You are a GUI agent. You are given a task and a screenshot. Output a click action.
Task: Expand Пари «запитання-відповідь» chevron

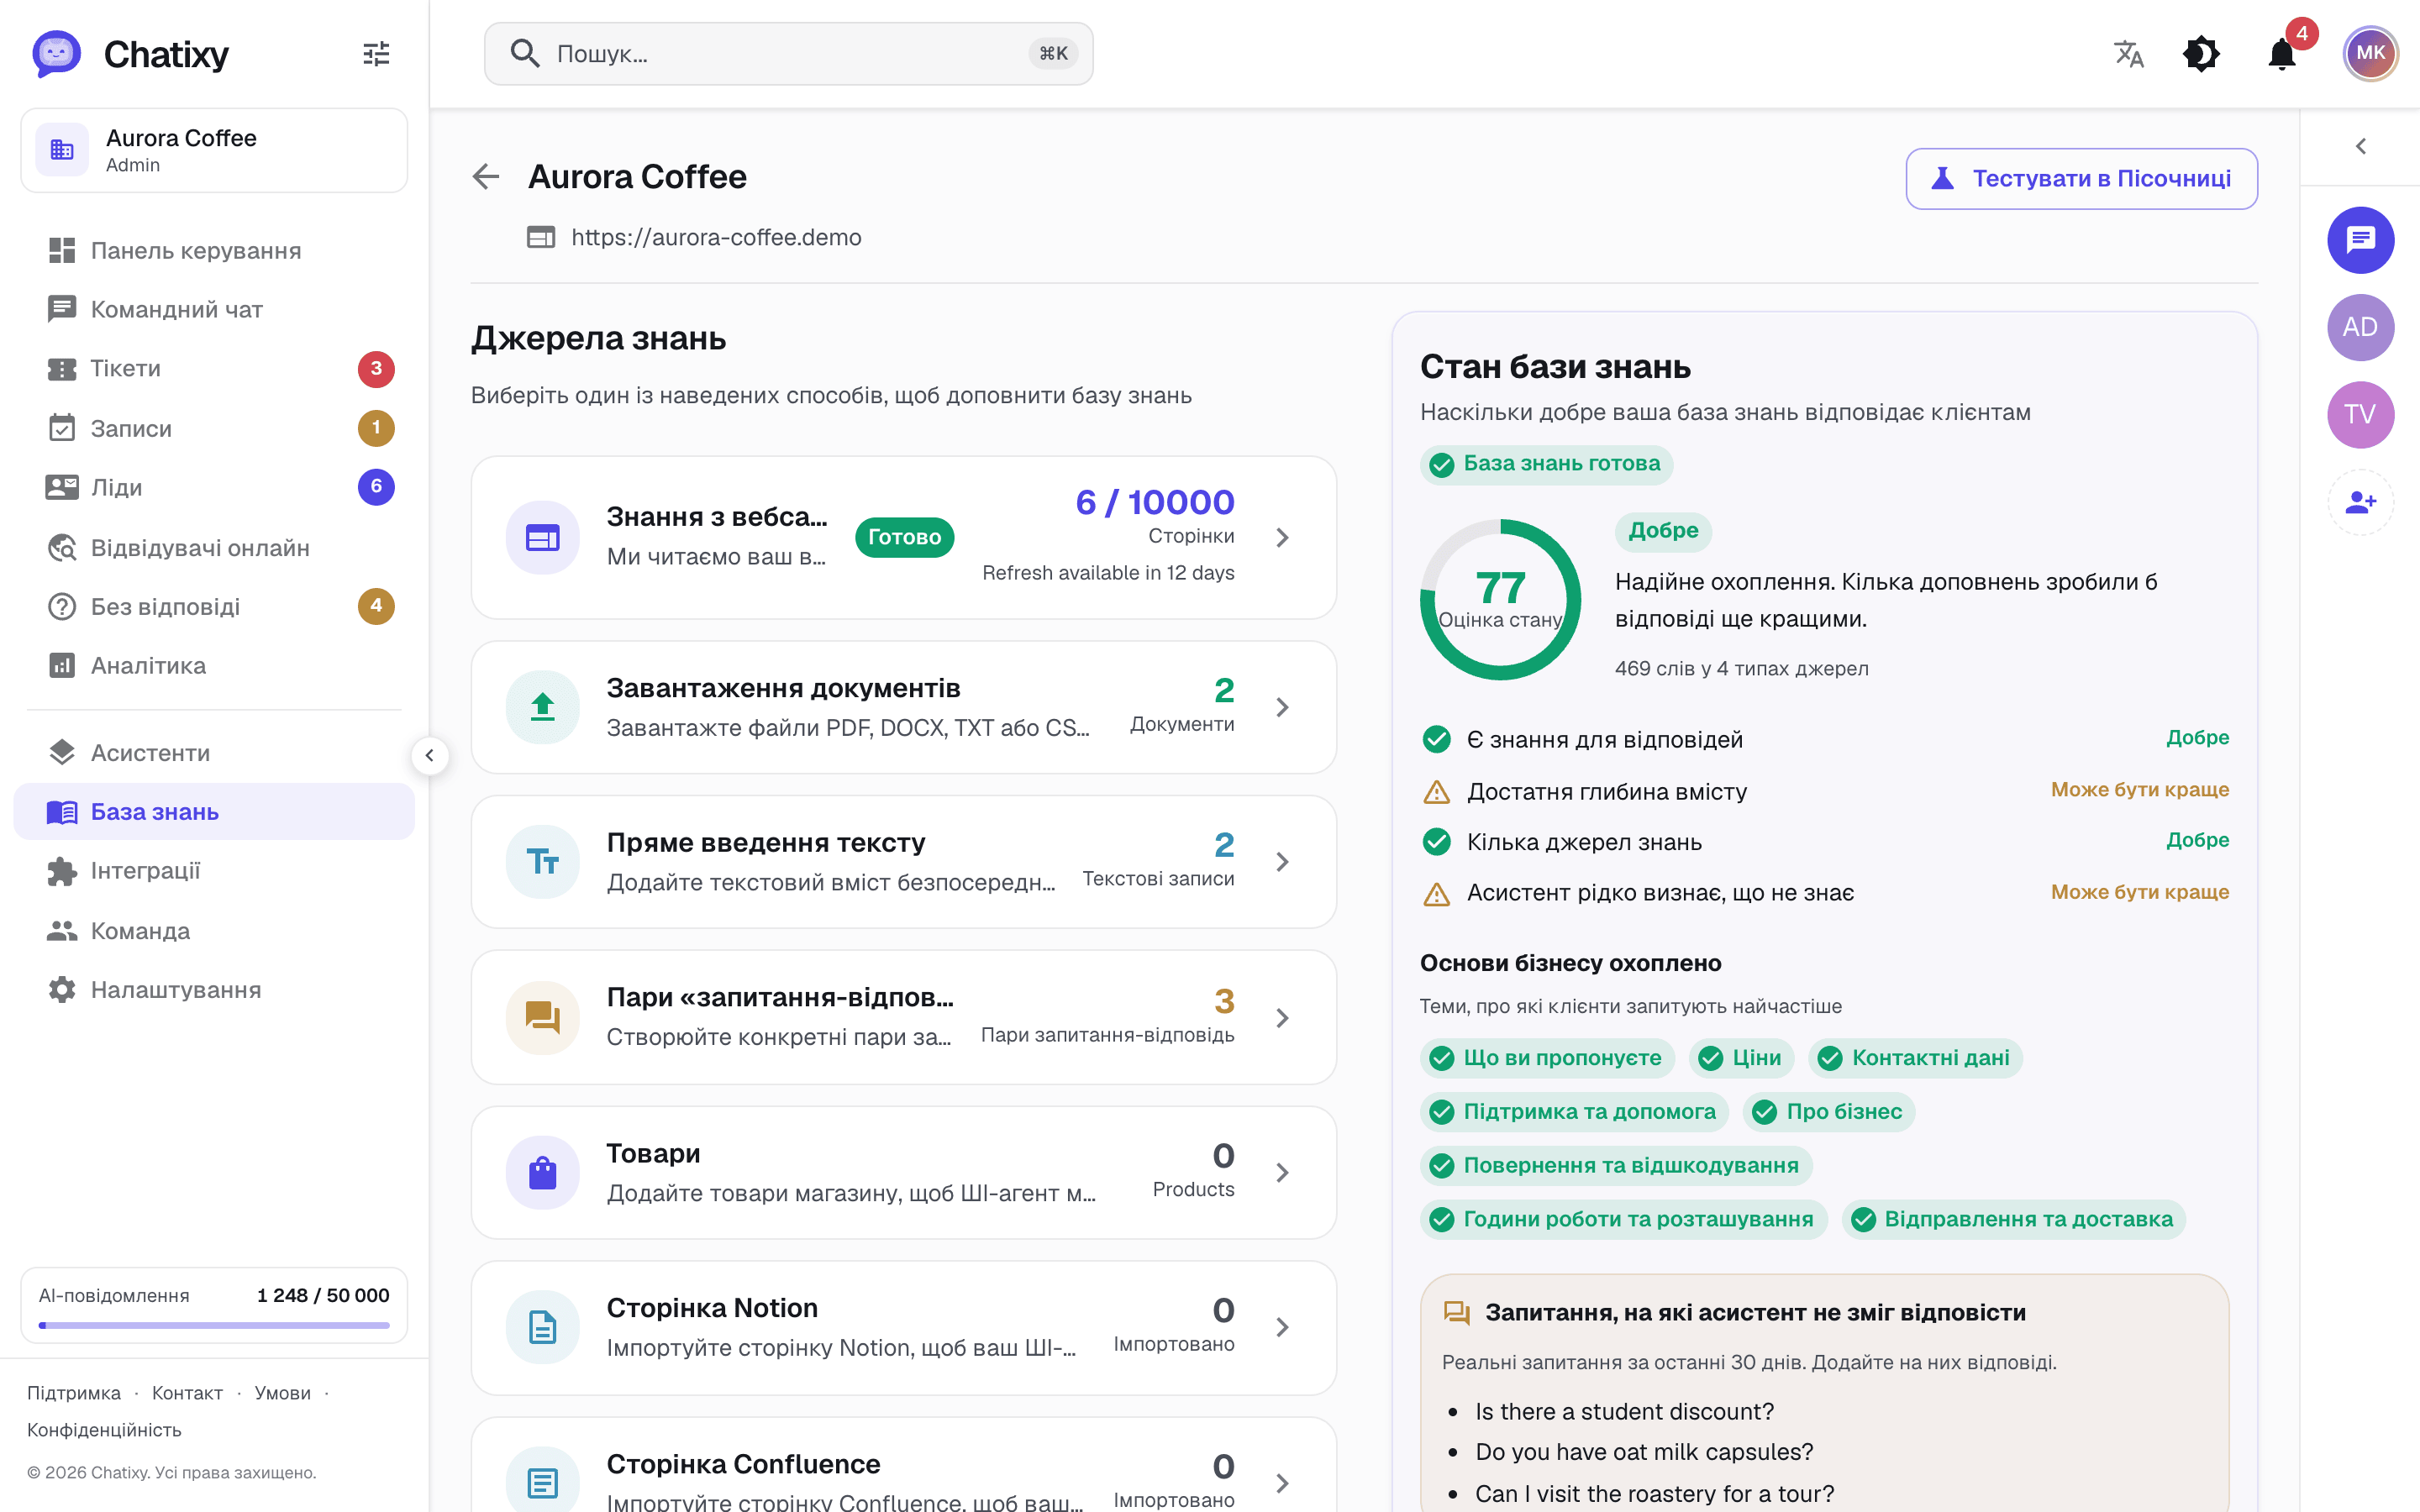[x=1282, y=1017]
